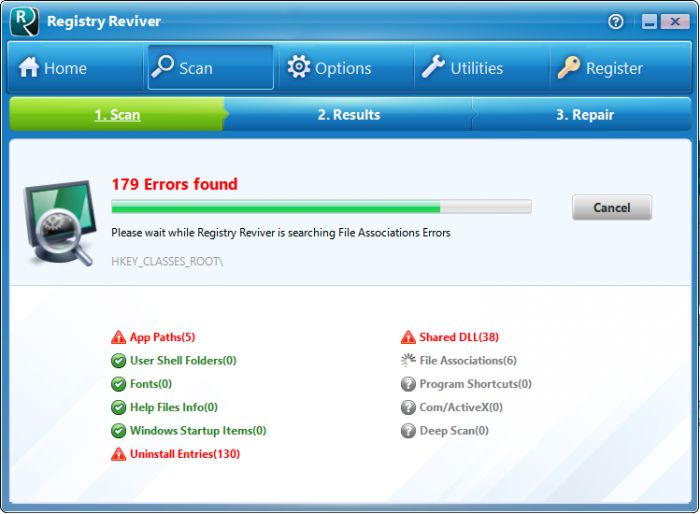Click the 'Deep Scan(0)' label
Viewport: 700px width, 514px height.
click(x=454, y=430)
